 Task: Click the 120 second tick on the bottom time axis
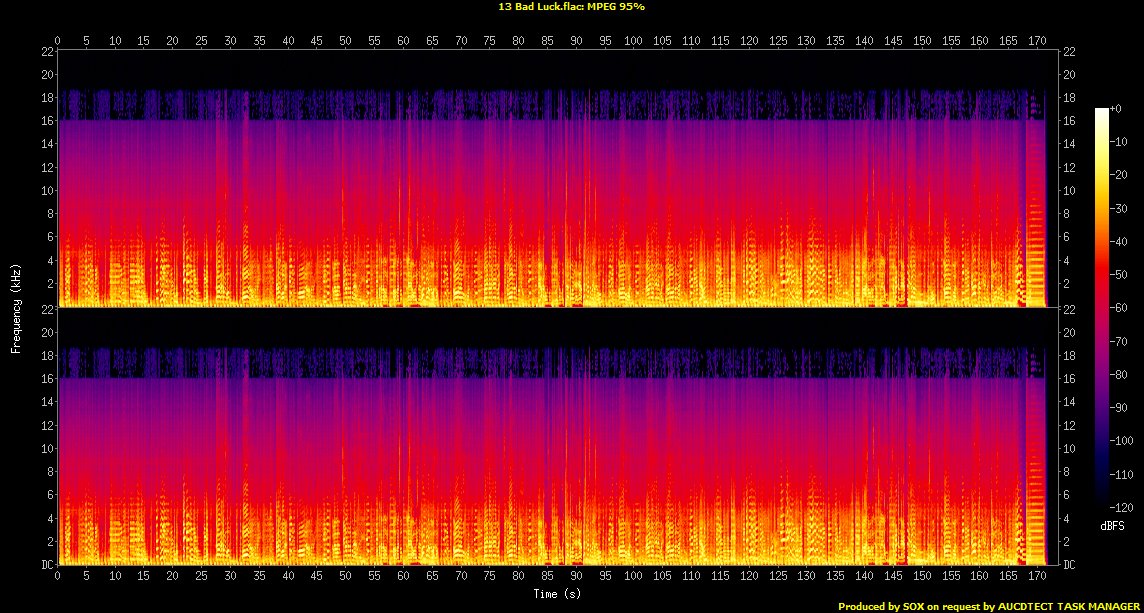pos(749,577)
